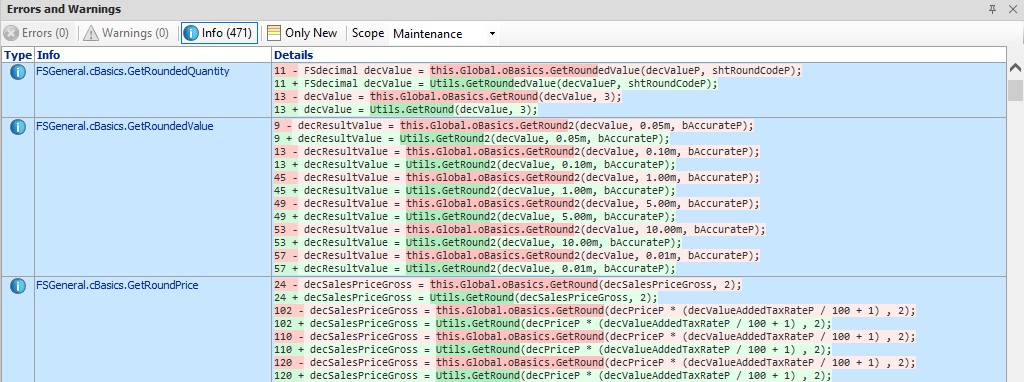
Task: Select FSGeneral.cBasics.GetRoundPrice entry
Action: (118, 285)
